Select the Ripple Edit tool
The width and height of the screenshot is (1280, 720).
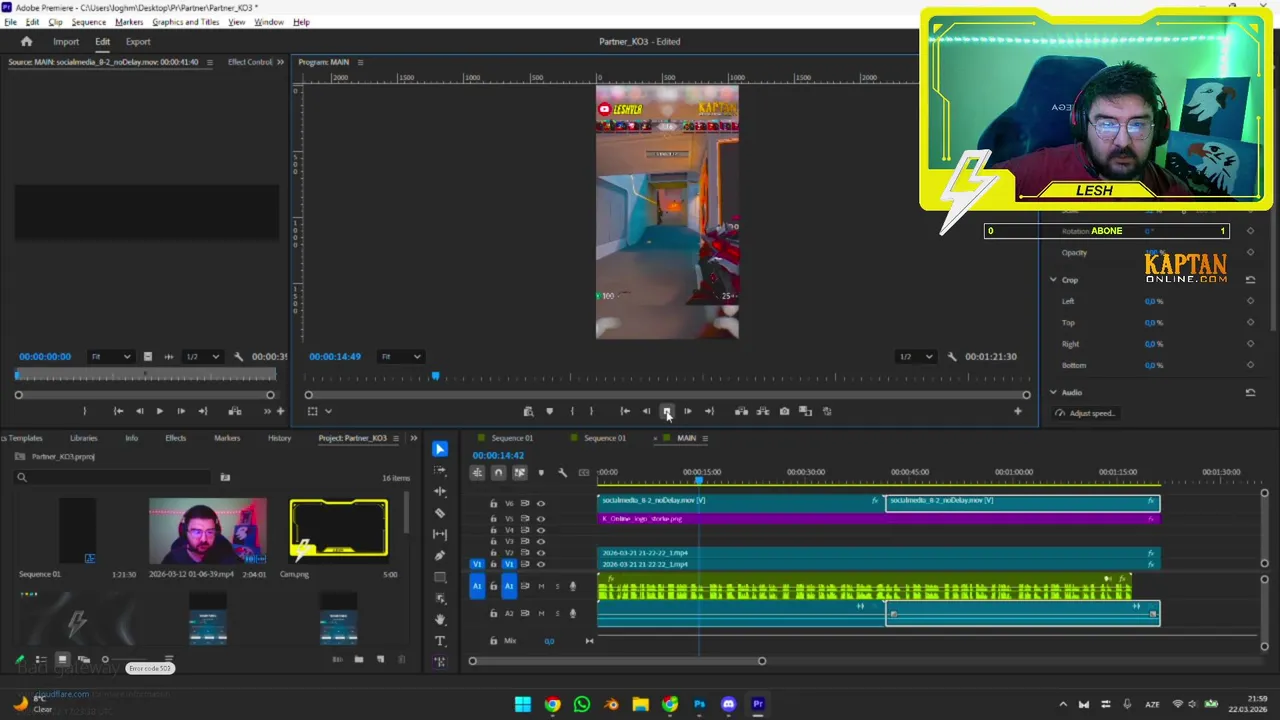coord(440,491)
